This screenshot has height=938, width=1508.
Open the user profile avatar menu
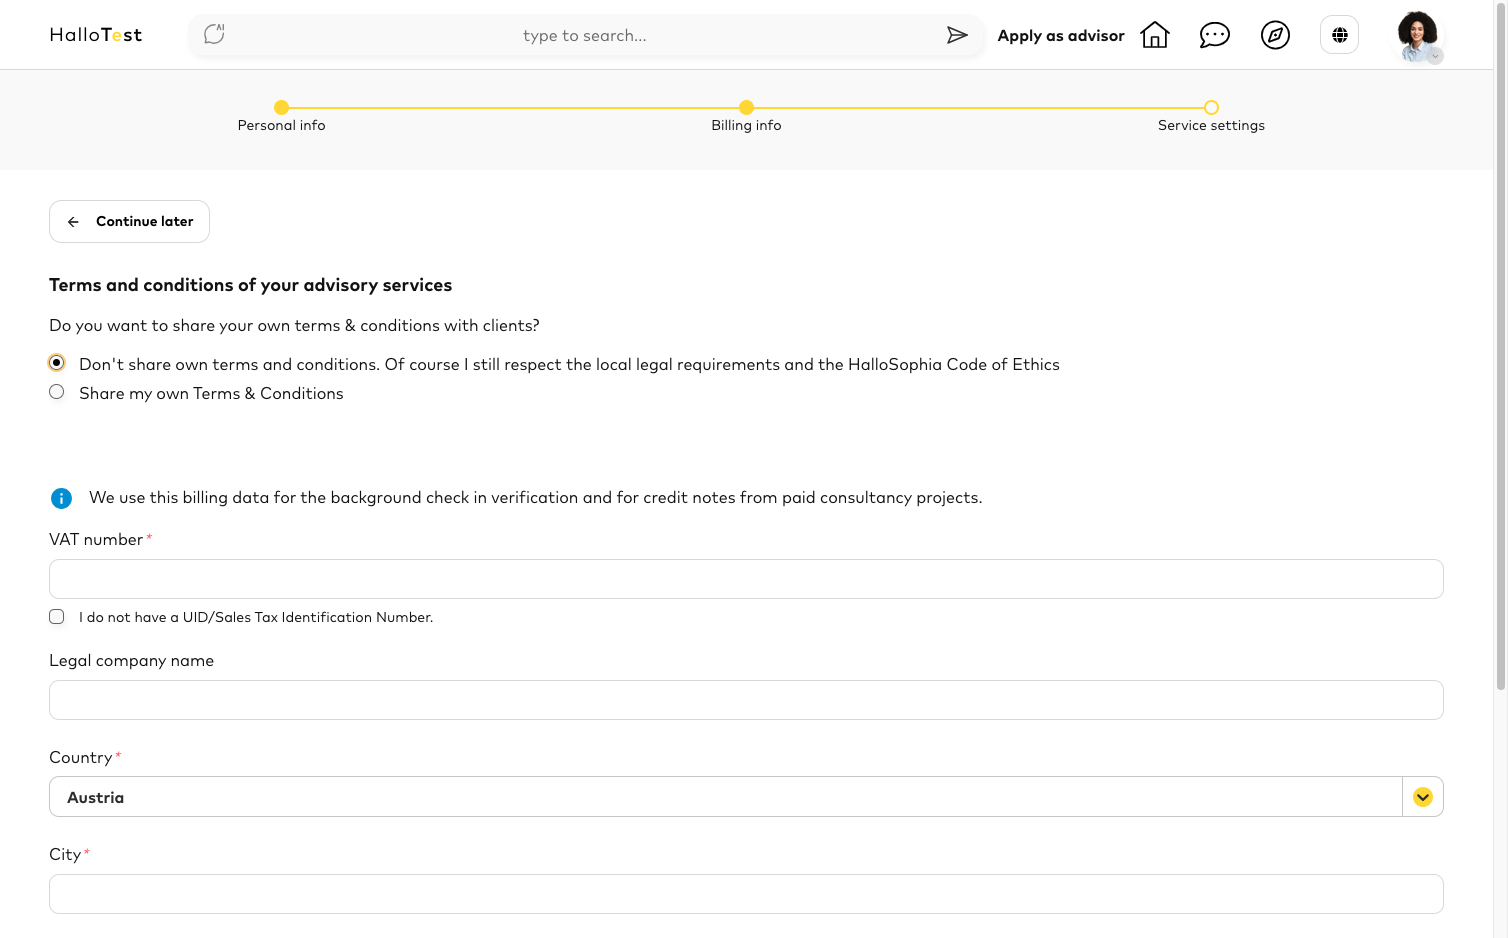(1418, 36)
